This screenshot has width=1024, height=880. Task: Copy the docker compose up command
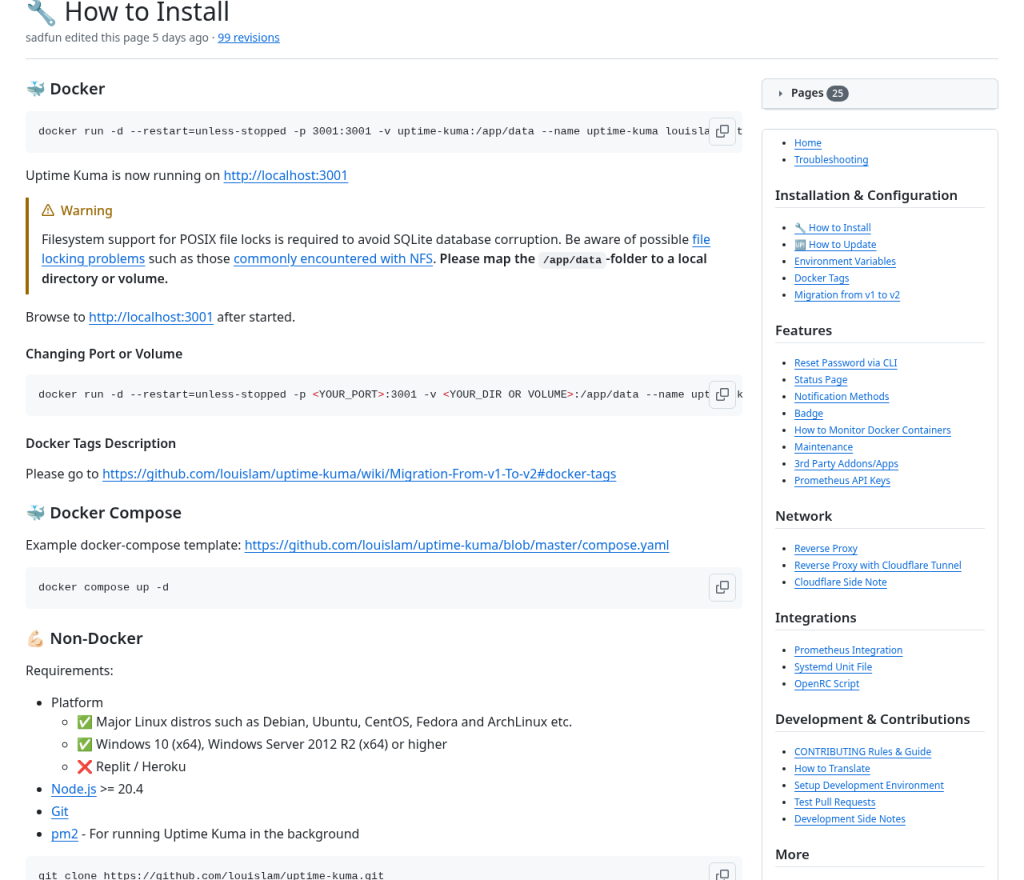pyautogui.click(x=722, y=587)
